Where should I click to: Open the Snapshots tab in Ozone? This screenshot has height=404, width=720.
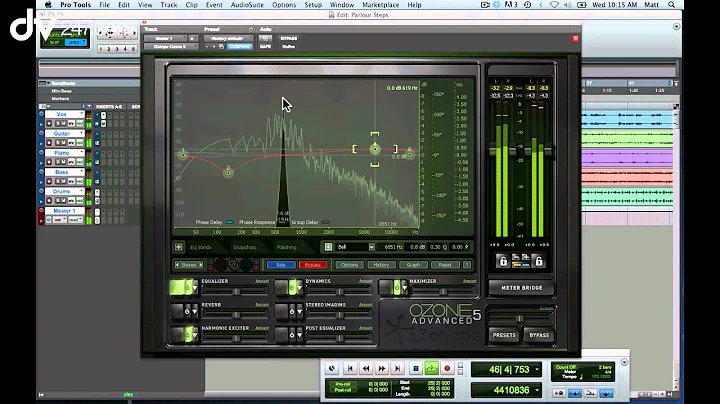[x=245, y=247]
